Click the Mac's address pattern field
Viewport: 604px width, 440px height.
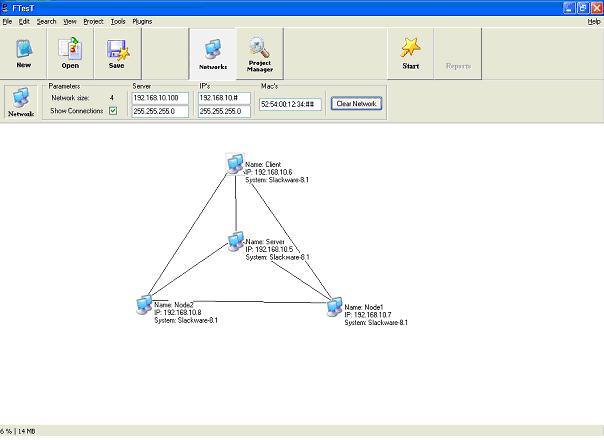(291, 104)
